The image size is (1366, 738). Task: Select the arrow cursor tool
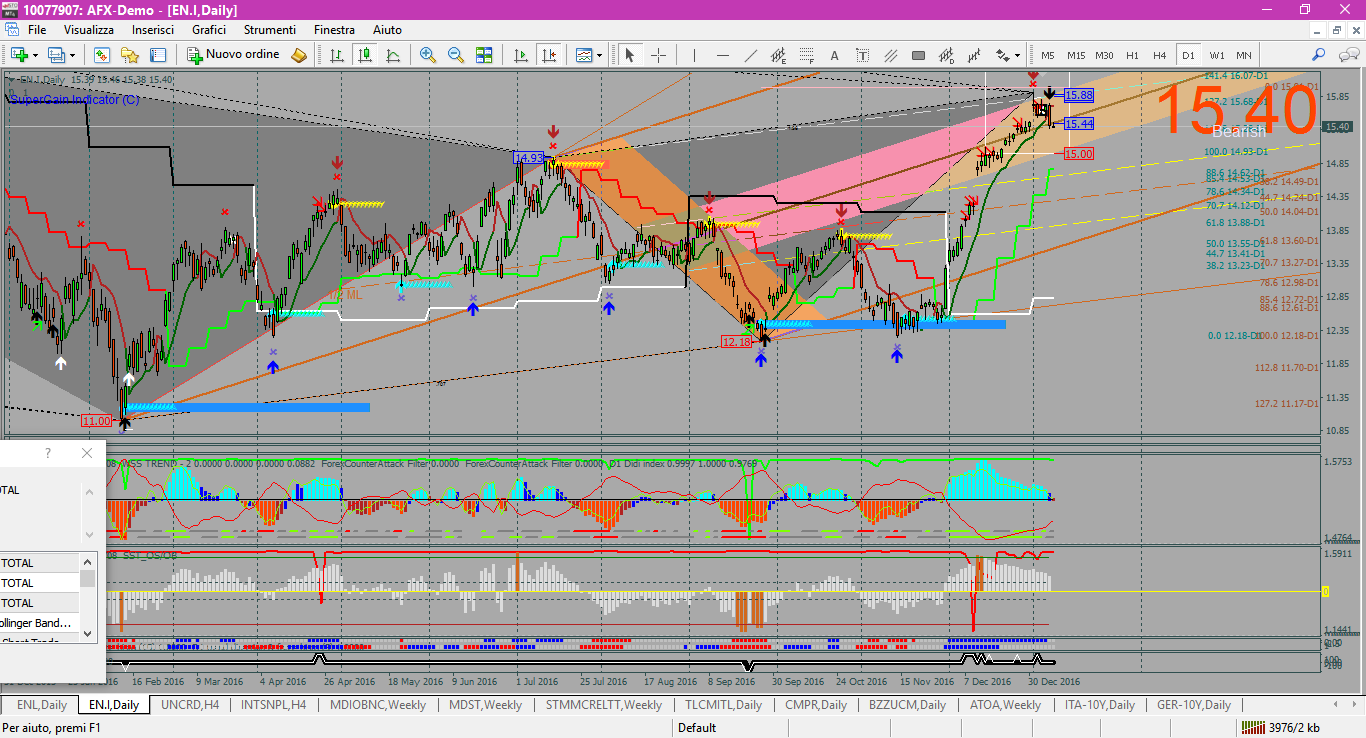click(630, 55)
